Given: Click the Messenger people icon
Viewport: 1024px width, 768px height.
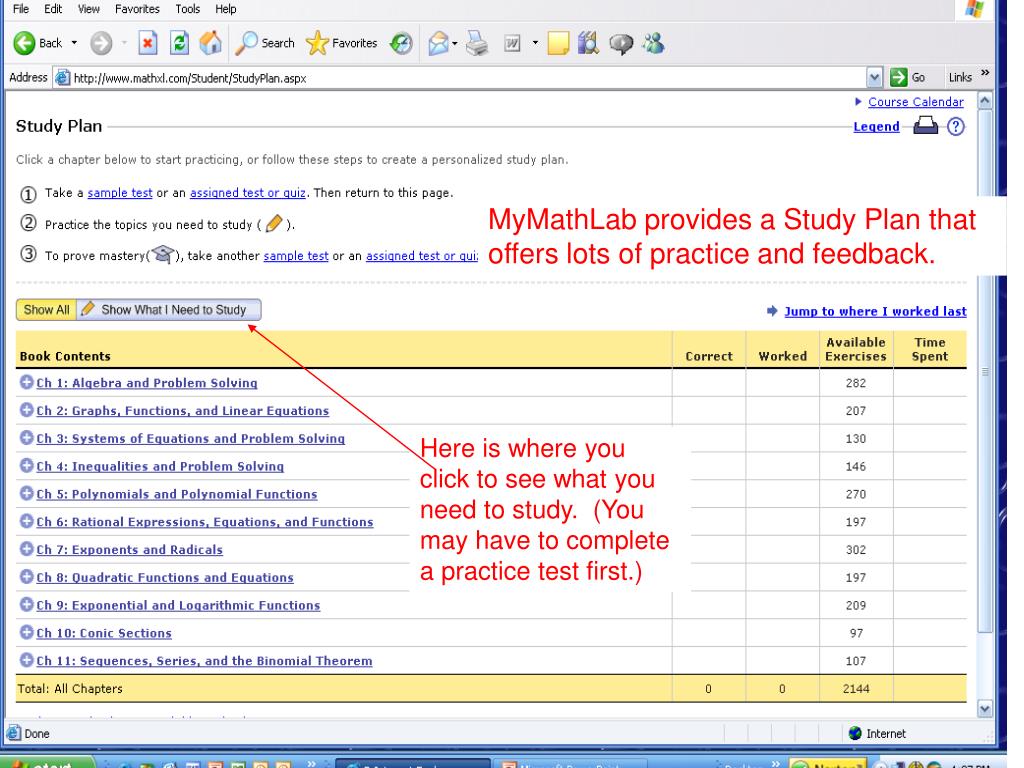Looking at the screenshot, I should click(653, 43).
